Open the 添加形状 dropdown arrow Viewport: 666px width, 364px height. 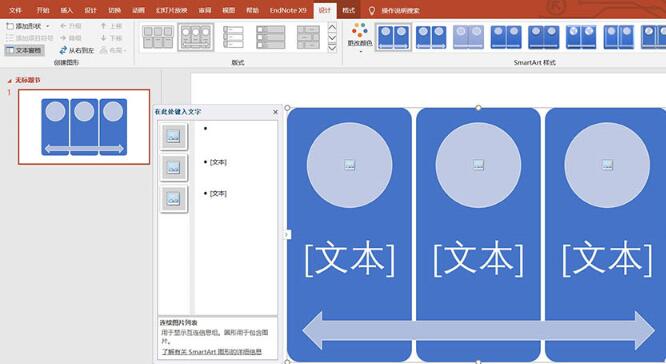point(47,26)
